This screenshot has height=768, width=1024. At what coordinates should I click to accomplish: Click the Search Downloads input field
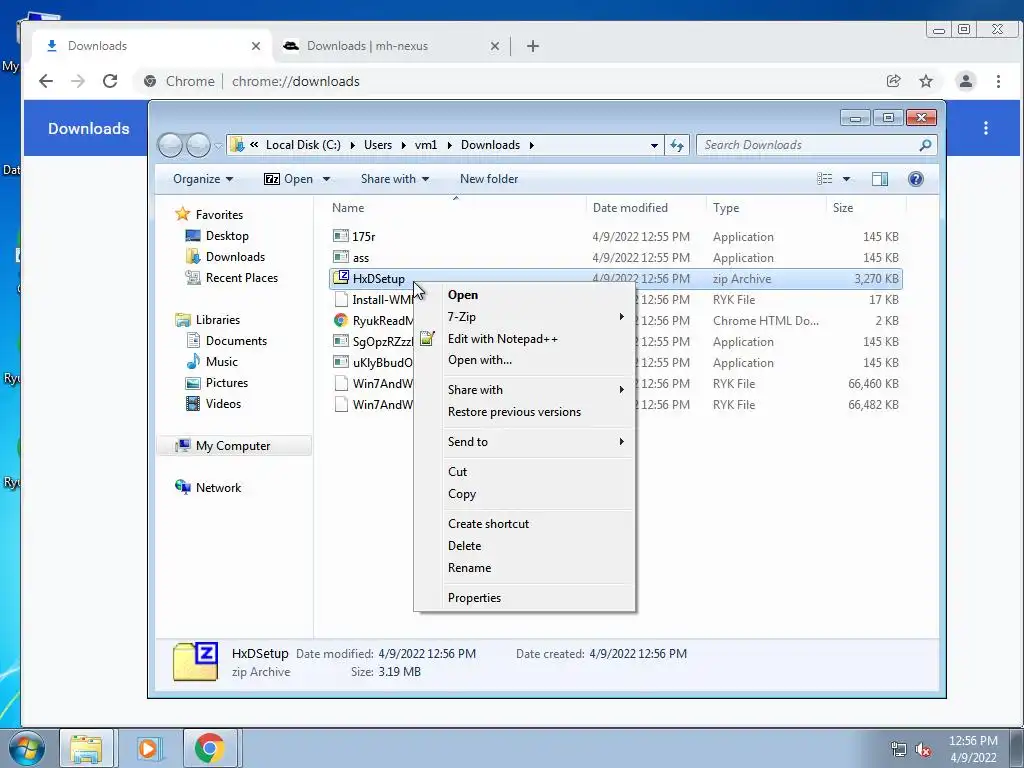pyautogui.click(x=807, y=145)
